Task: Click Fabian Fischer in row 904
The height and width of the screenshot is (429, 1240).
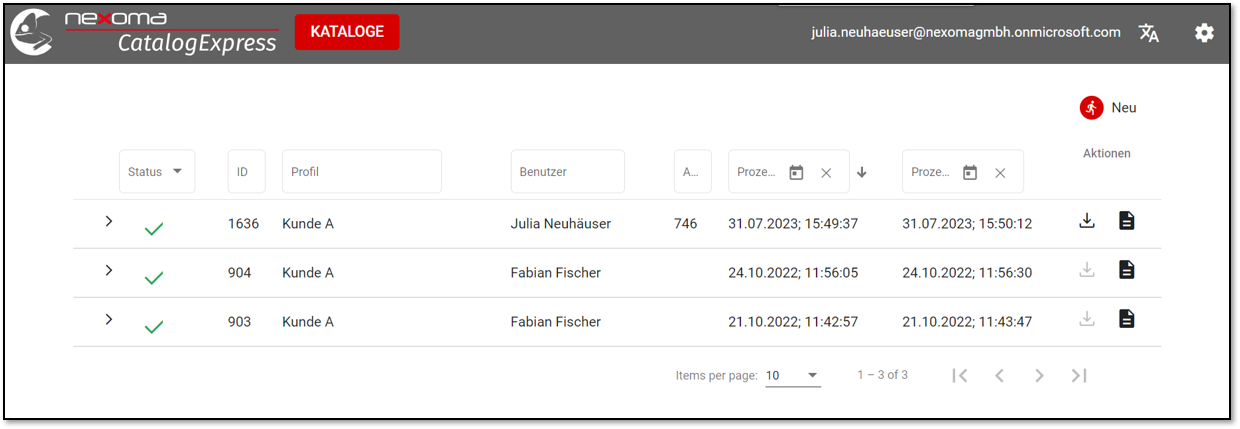Action: [x=556, y=273]
